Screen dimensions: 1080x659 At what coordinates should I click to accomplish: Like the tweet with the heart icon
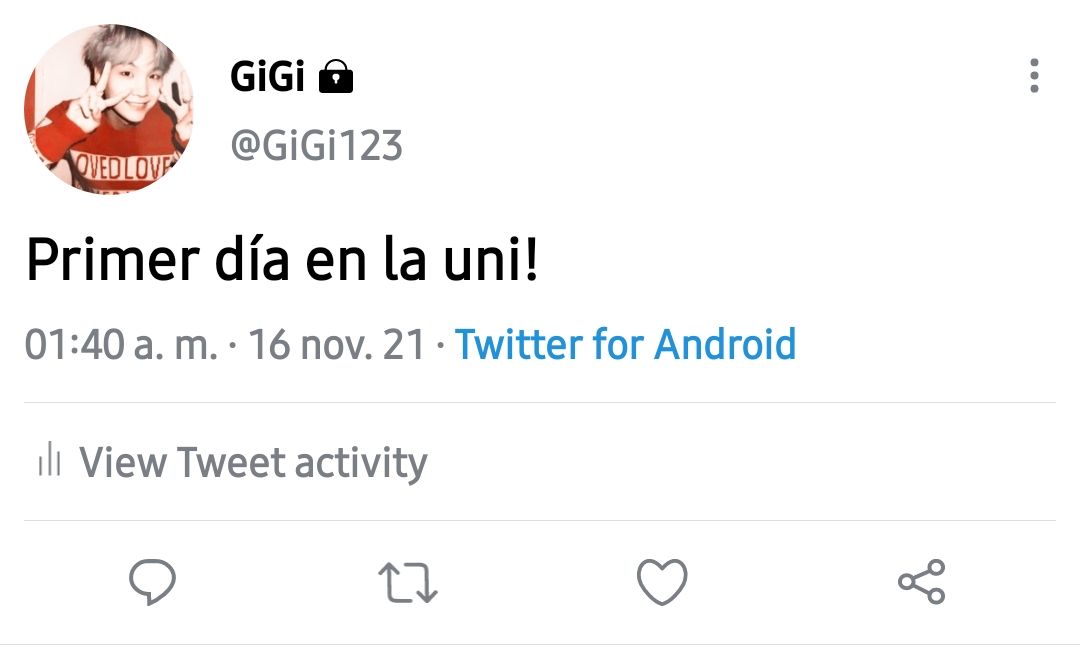coord(662,582)
